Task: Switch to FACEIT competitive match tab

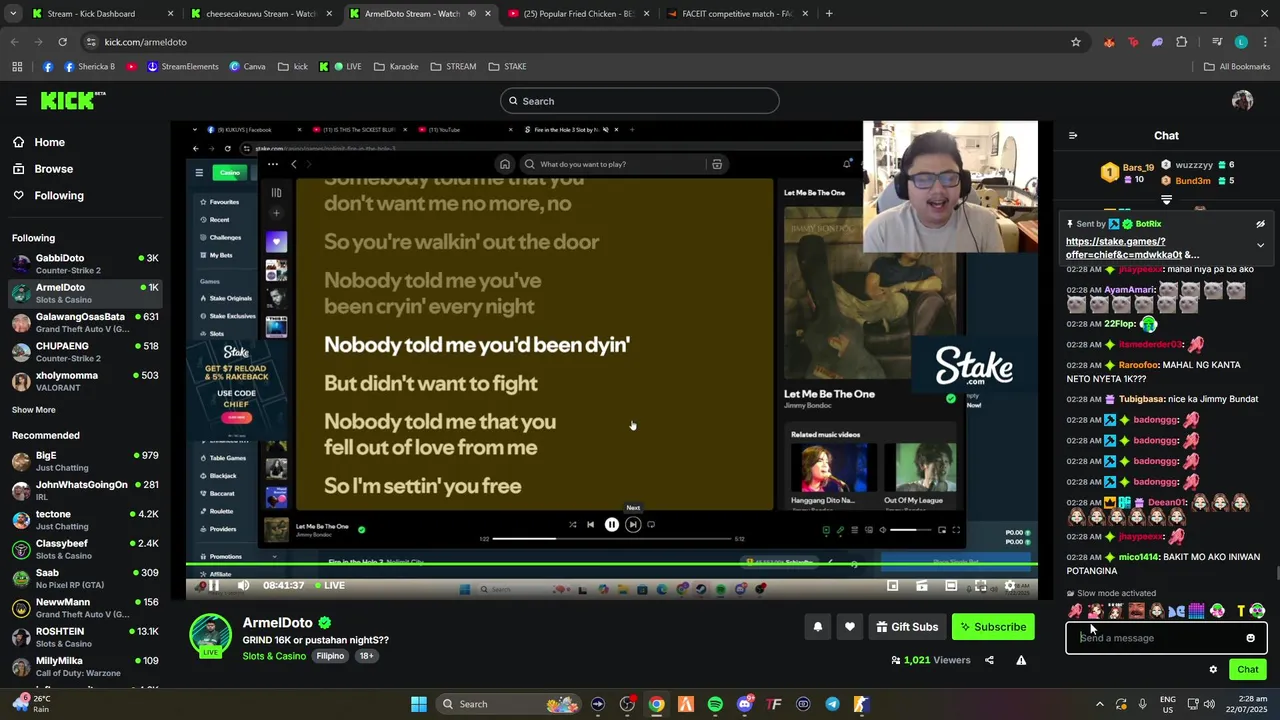Action: (736, 14)
